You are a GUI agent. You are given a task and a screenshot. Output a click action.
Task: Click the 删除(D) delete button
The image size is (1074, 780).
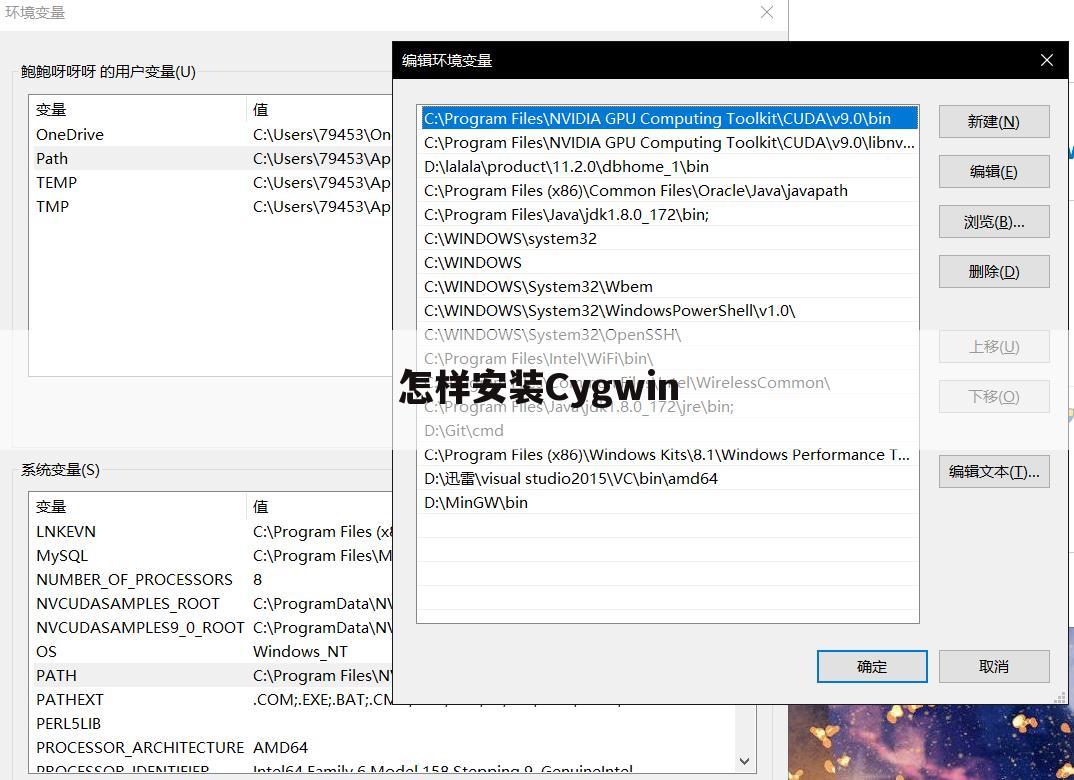pos(994,271)
